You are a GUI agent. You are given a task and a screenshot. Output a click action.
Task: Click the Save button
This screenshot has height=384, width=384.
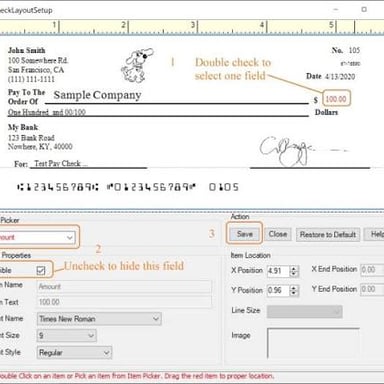pyautogui.click(x=245, y=234)
